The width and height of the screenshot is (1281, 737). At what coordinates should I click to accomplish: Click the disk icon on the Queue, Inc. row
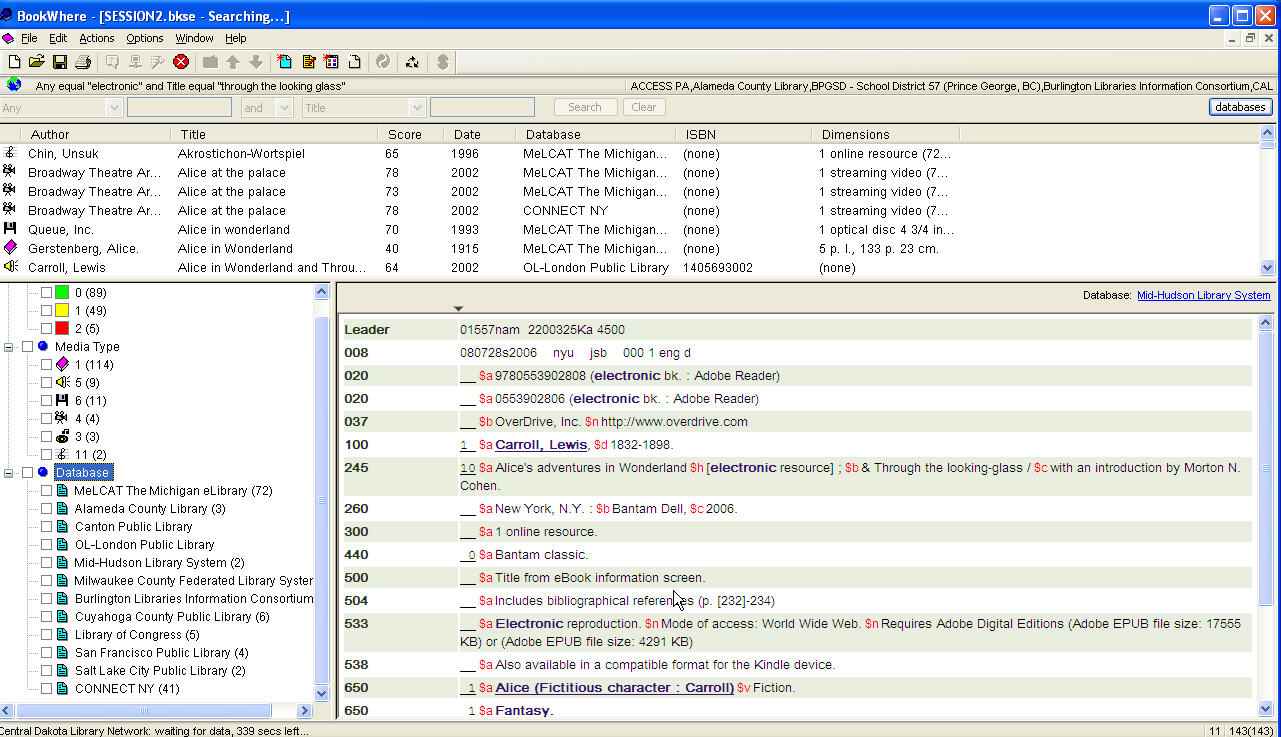click(10, 229)
